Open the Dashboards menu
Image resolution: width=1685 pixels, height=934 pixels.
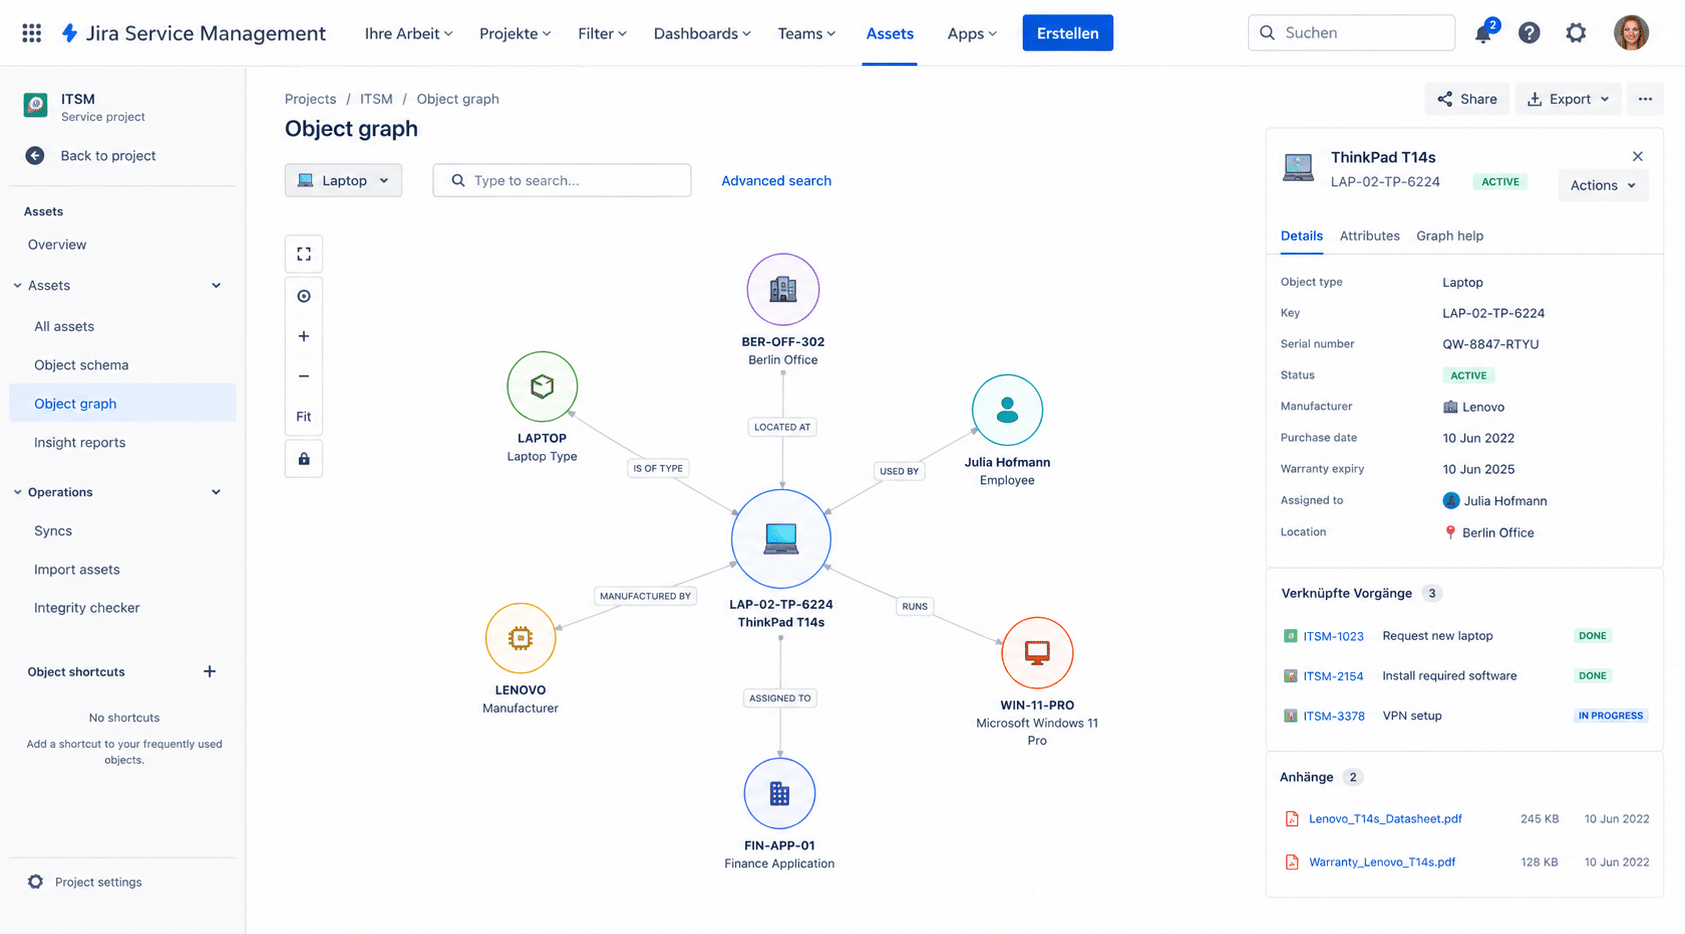702,33
